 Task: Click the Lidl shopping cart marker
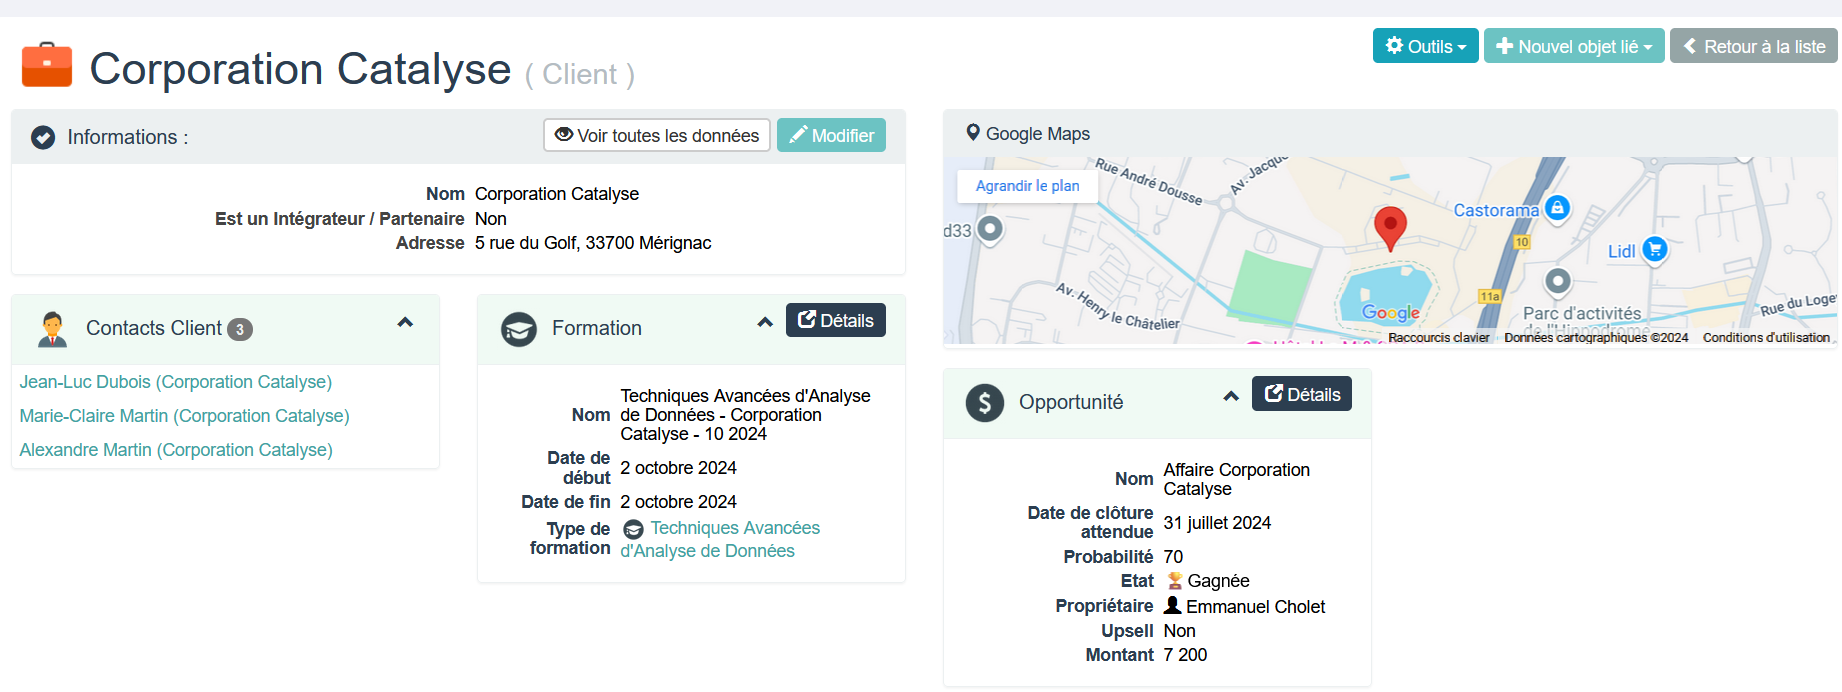[x=1654, y=250]
